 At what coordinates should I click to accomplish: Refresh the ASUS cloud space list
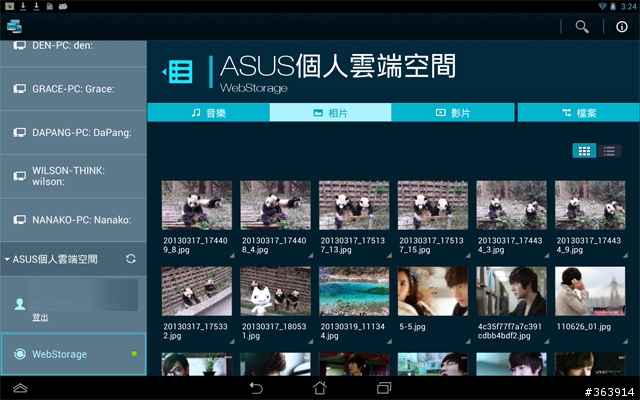(x=131, y=259)
